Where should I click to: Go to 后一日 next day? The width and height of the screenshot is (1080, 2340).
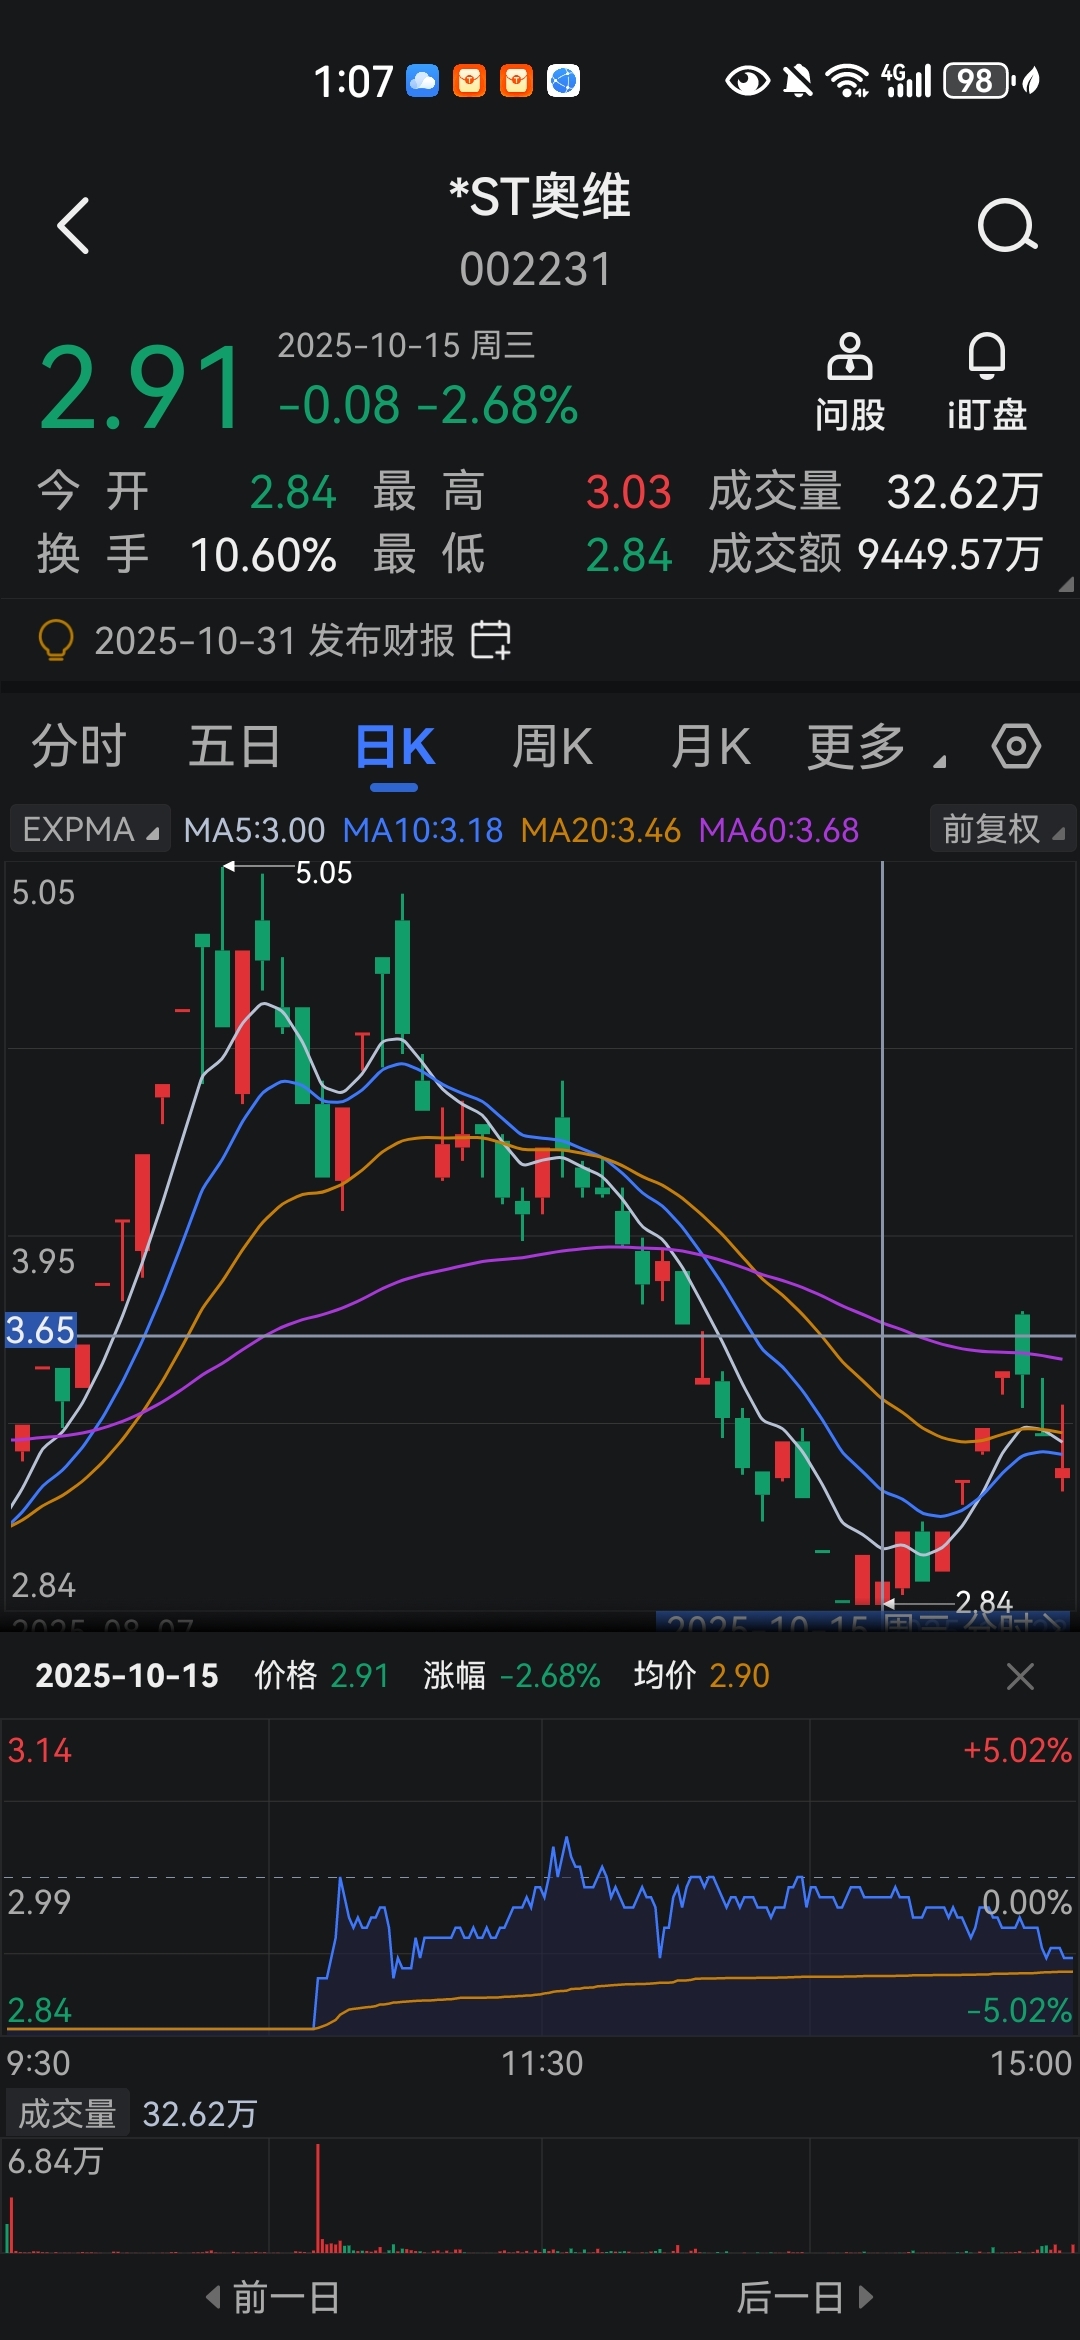805,2297
